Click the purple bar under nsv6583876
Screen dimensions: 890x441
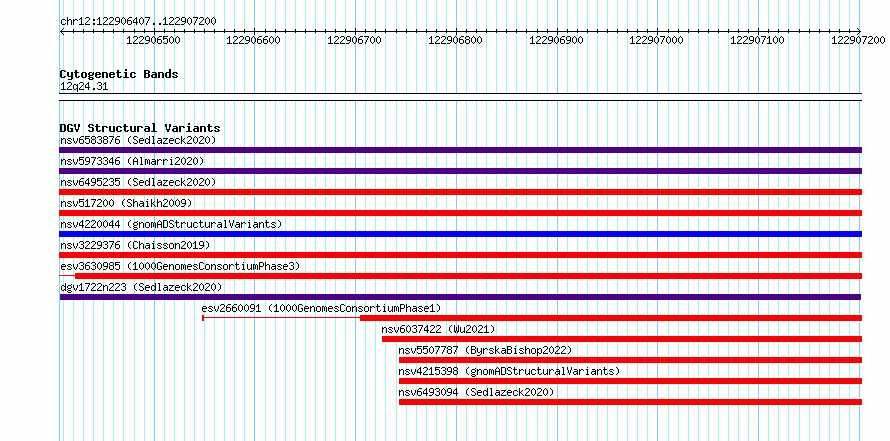460,150
